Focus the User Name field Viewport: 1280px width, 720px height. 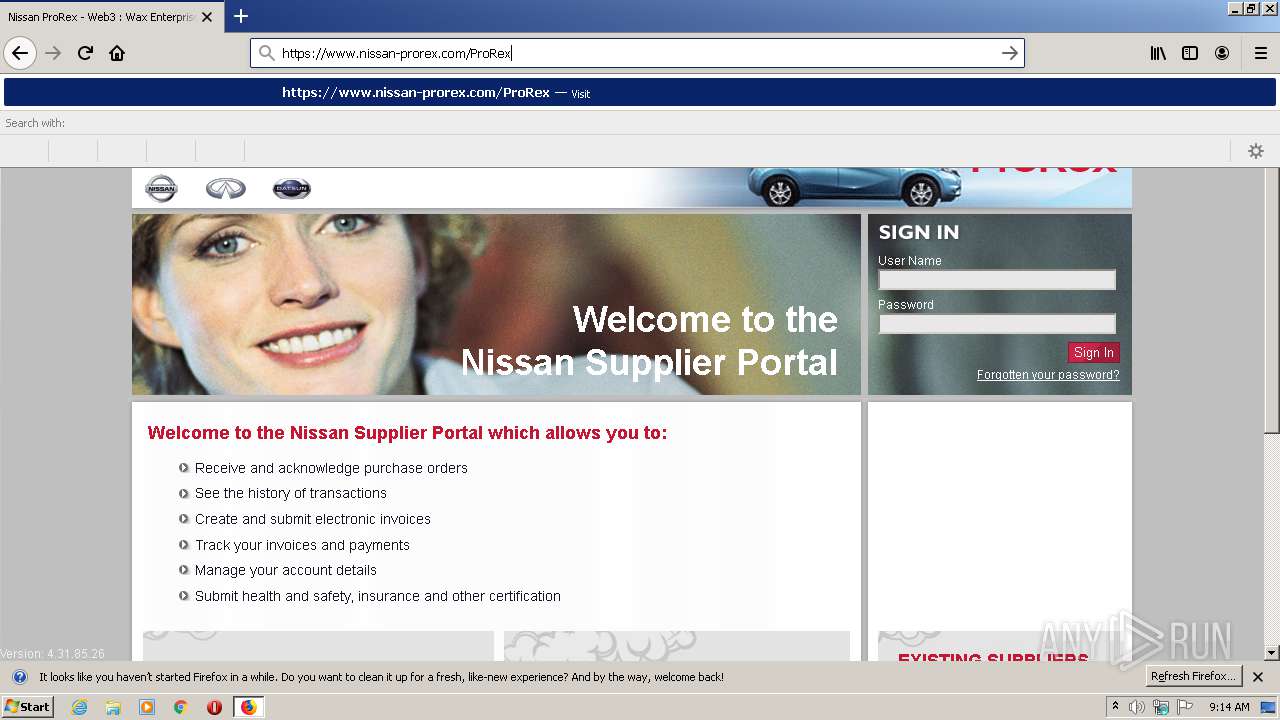tap(997, 280)
